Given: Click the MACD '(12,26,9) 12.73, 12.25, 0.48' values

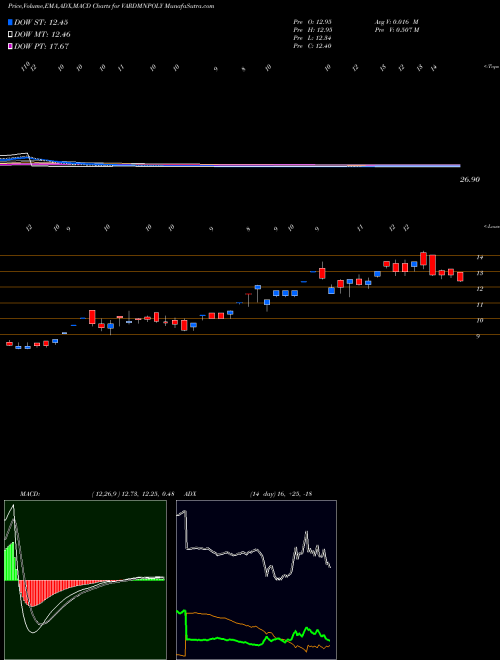Looking at the screenshot, I should point(133,494).
